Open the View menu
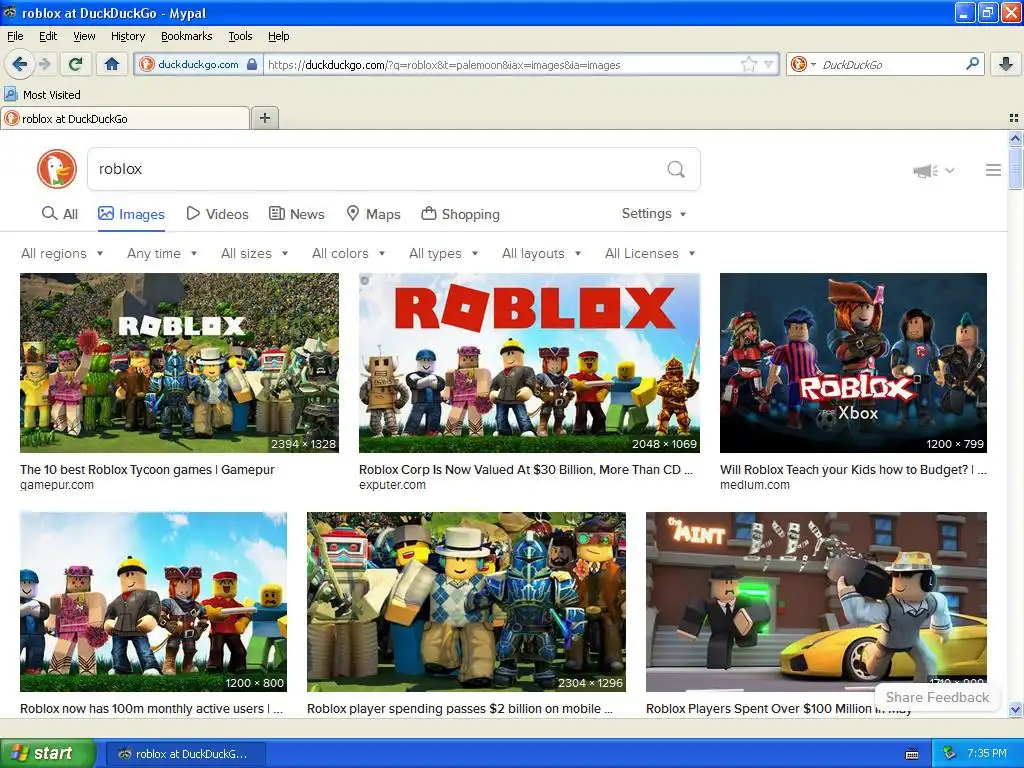 coord(84,36)
